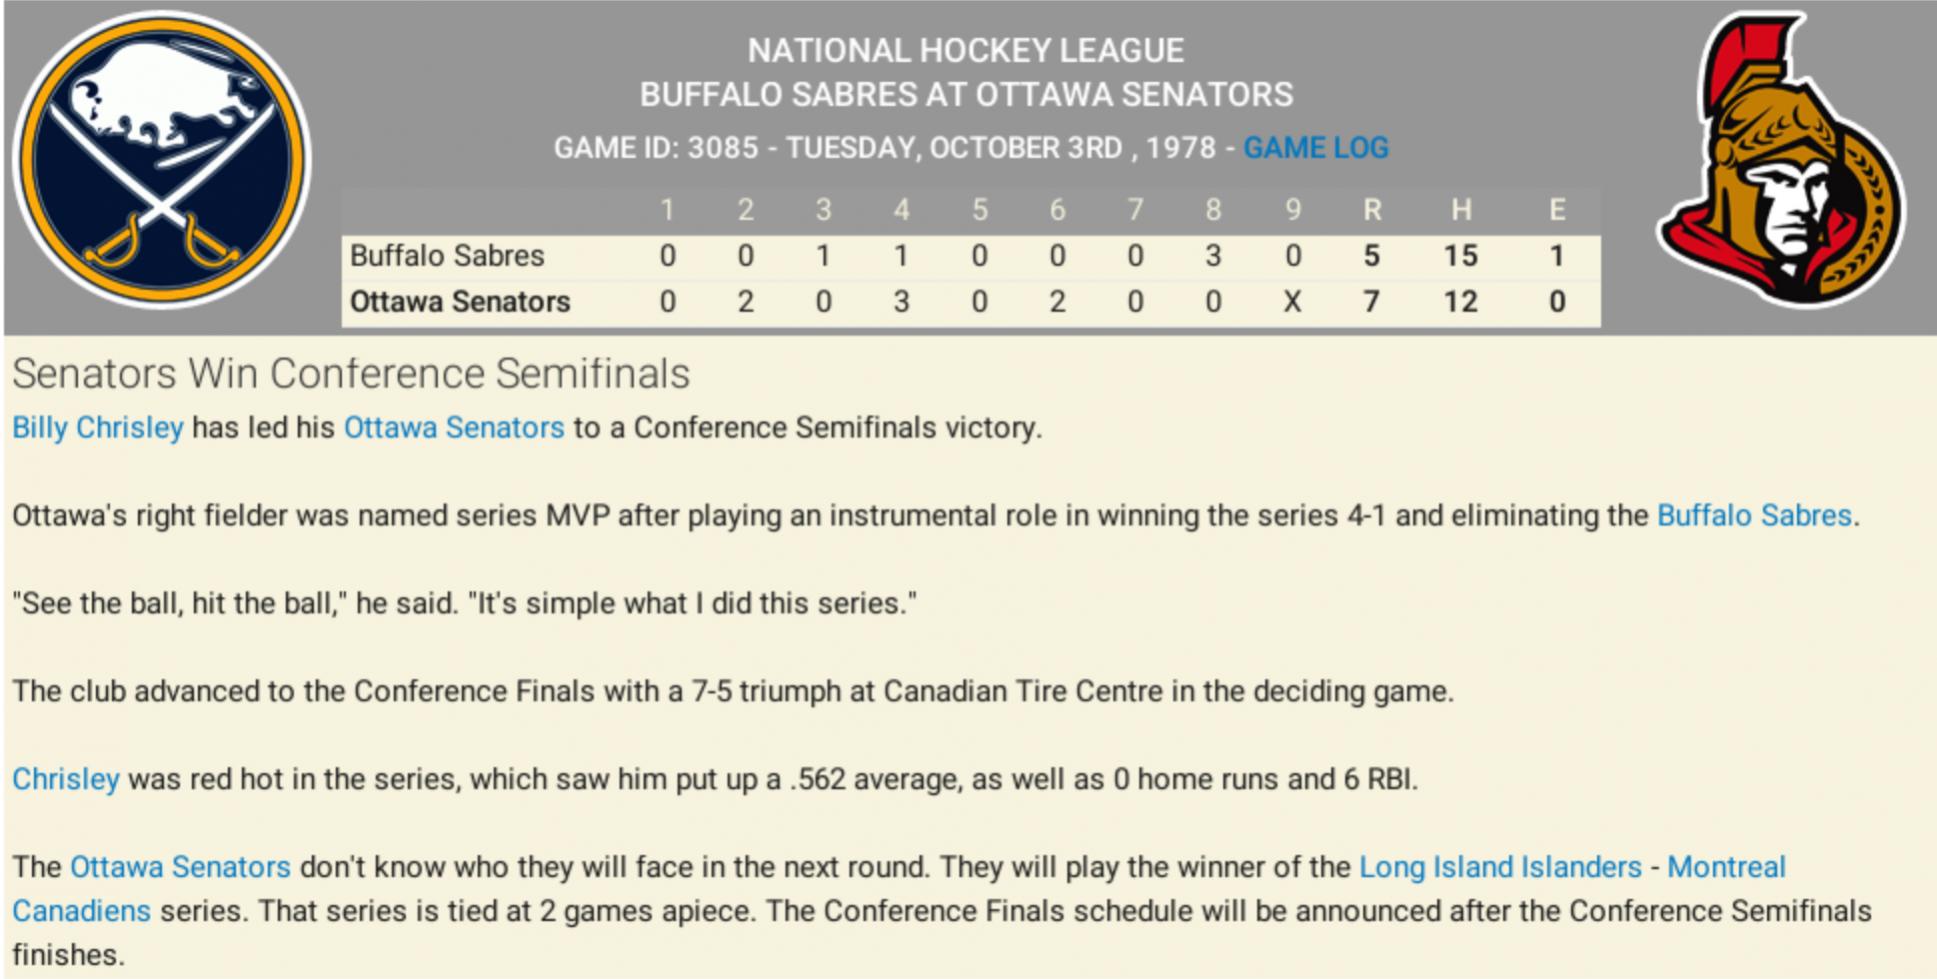Screen dimensions: 1937x979
Task: Open the Long Island Islanders link
Action: click(1500, 867)
